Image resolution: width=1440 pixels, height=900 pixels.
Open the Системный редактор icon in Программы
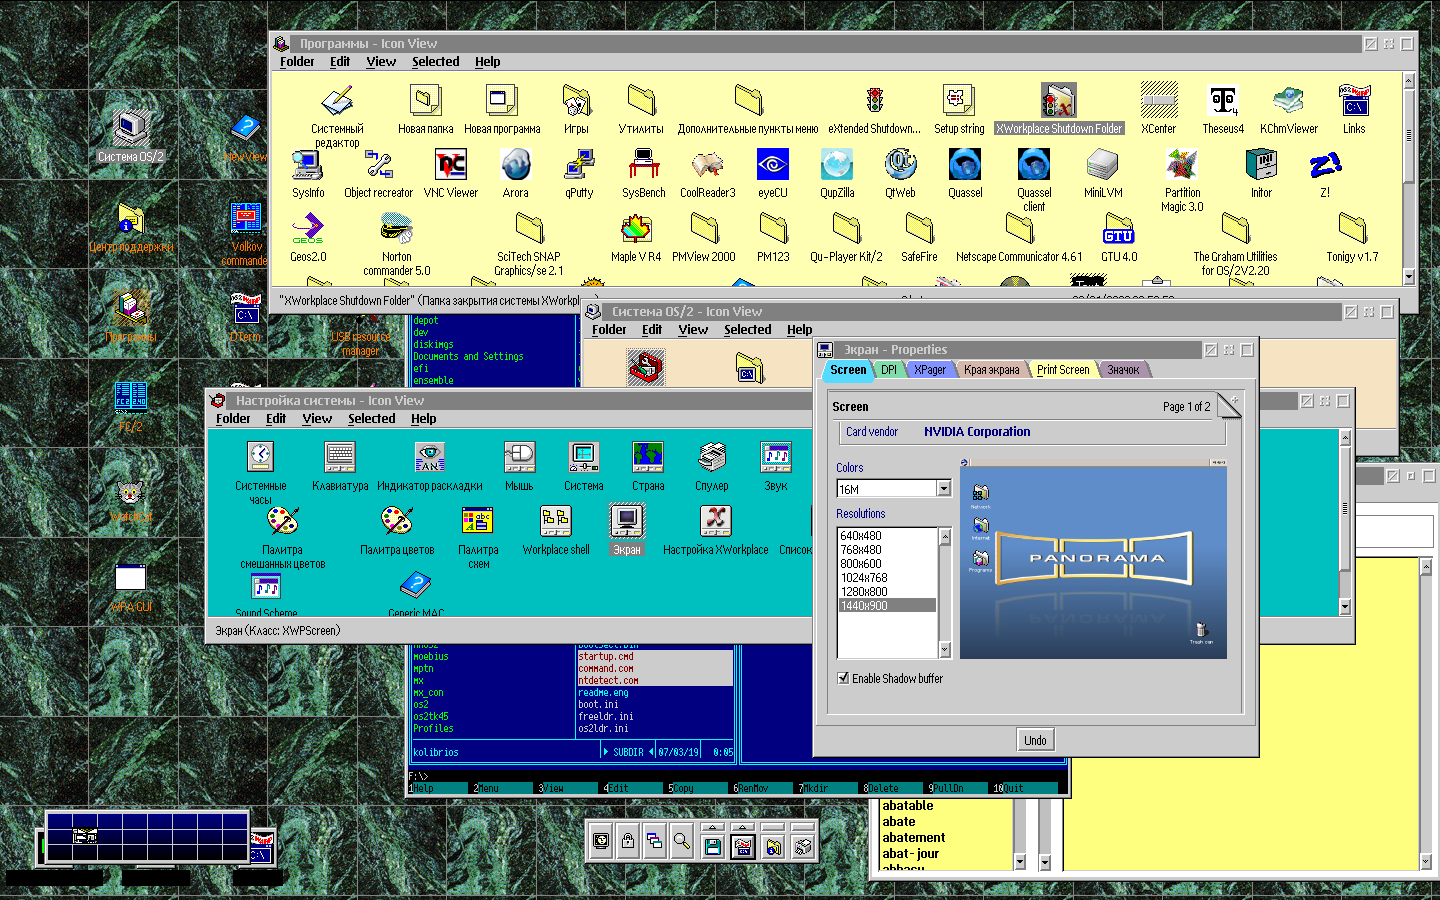(x=337, y=101)
